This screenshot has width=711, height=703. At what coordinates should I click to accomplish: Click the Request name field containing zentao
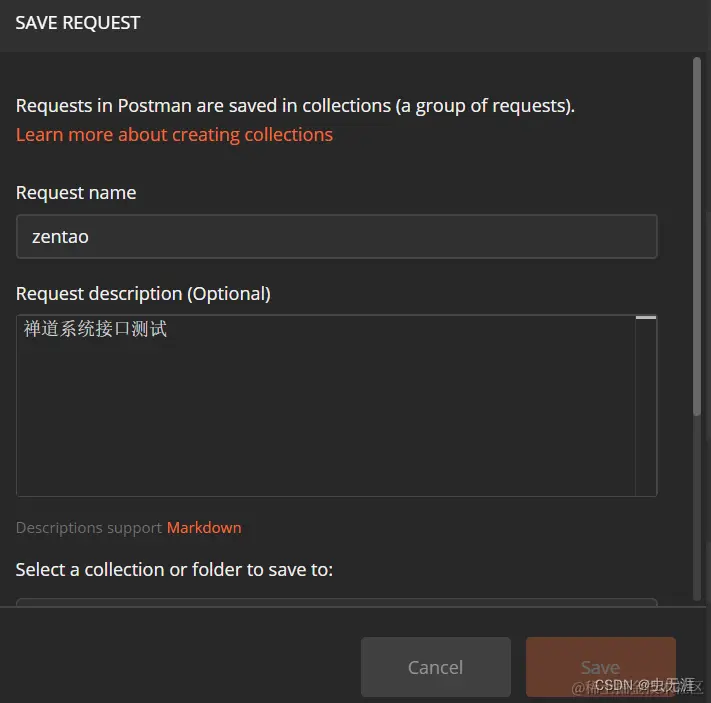[x=336, y=236]
